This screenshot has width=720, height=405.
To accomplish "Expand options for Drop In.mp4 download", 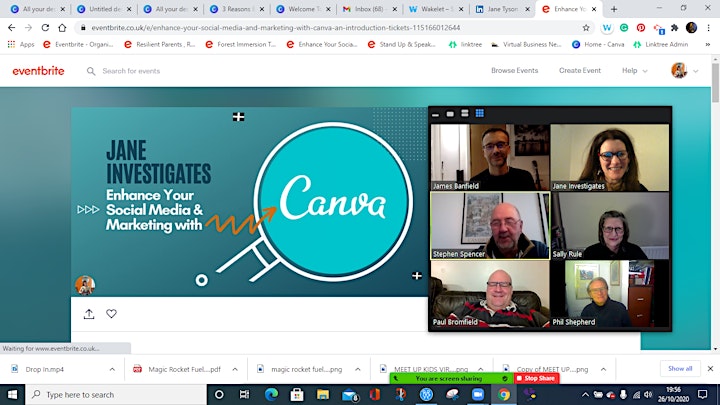I will tap(112, 369).
